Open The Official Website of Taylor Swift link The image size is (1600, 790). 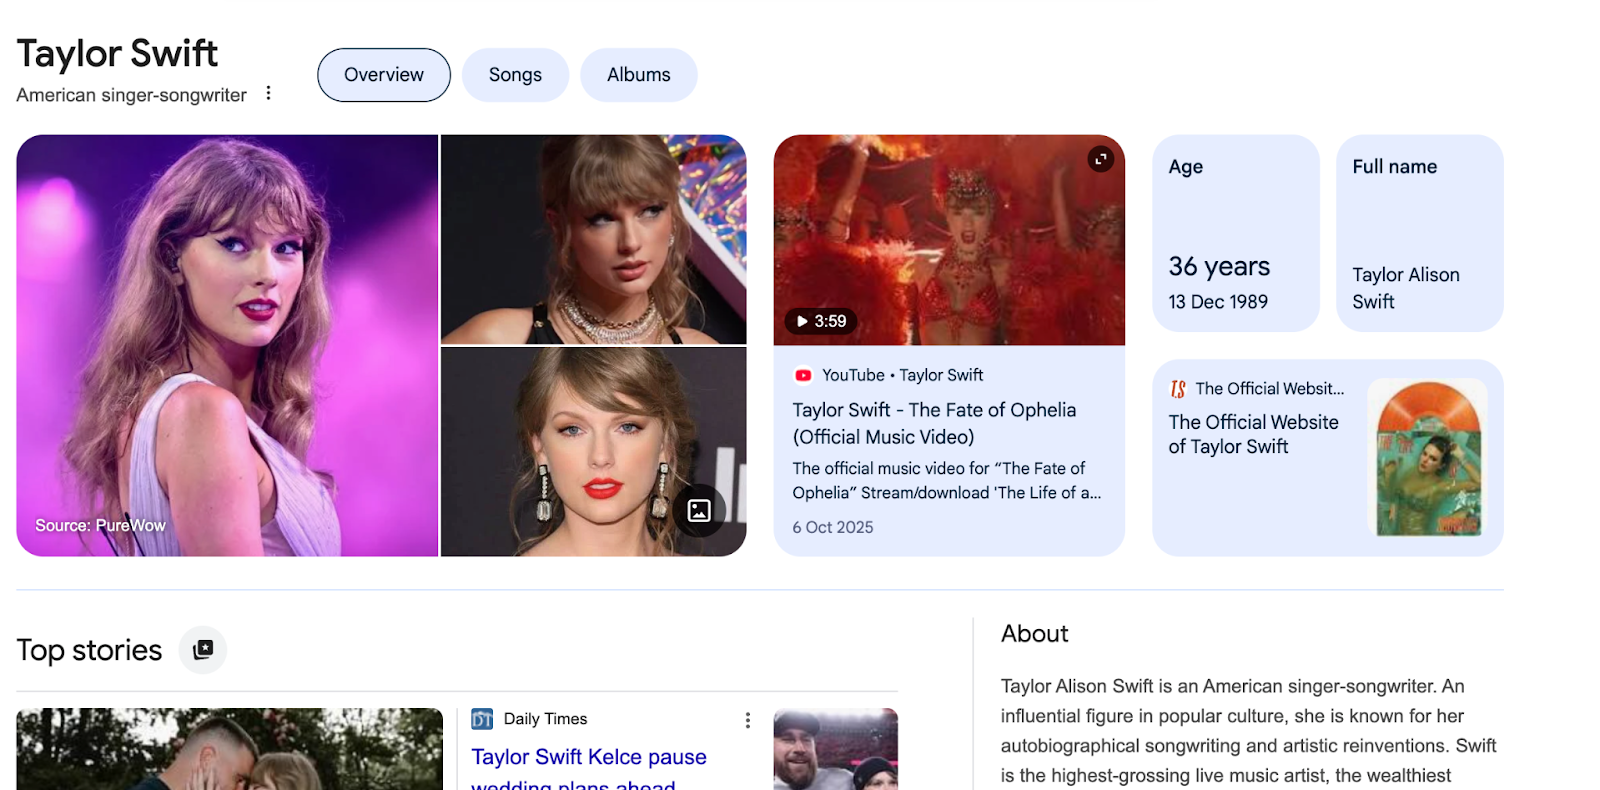pos(1253,435)
